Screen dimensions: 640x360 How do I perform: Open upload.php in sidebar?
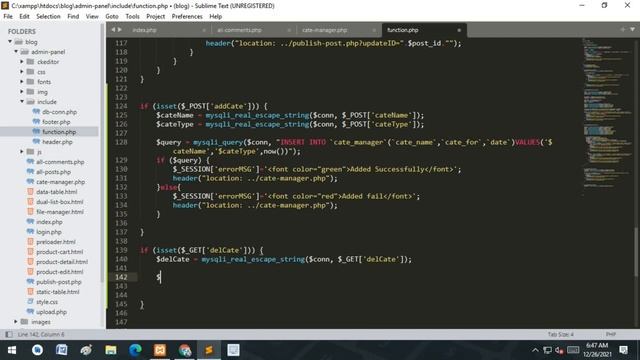click(x=51, y=312)
